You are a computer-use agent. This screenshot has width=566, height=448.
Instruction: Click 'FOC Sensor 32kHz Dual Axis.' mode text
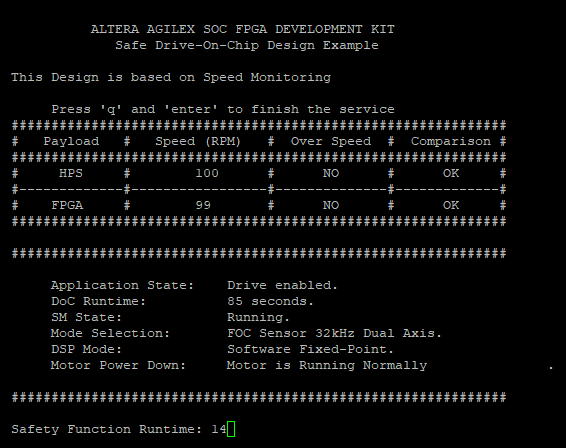coord(335,333)
